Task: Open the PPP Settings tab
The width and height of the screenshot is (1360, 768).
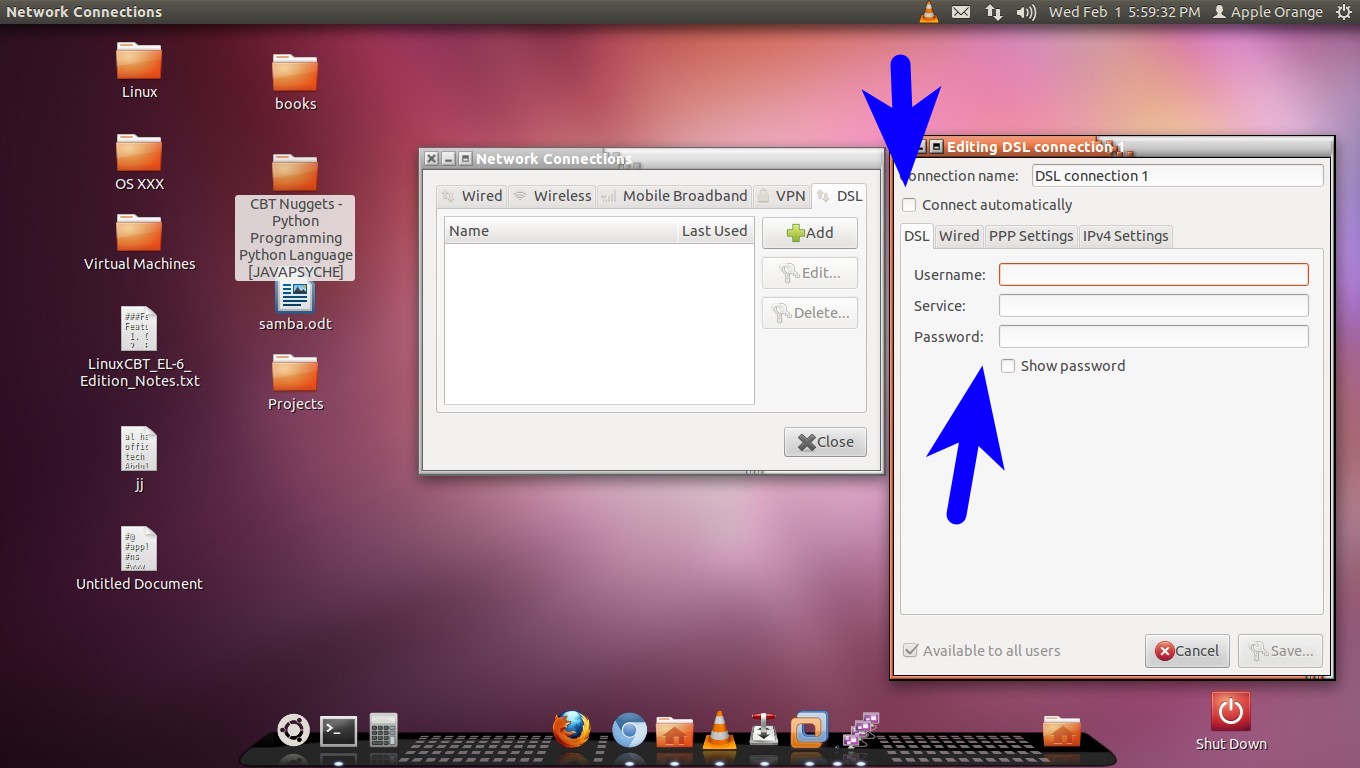Action: 1030,236
